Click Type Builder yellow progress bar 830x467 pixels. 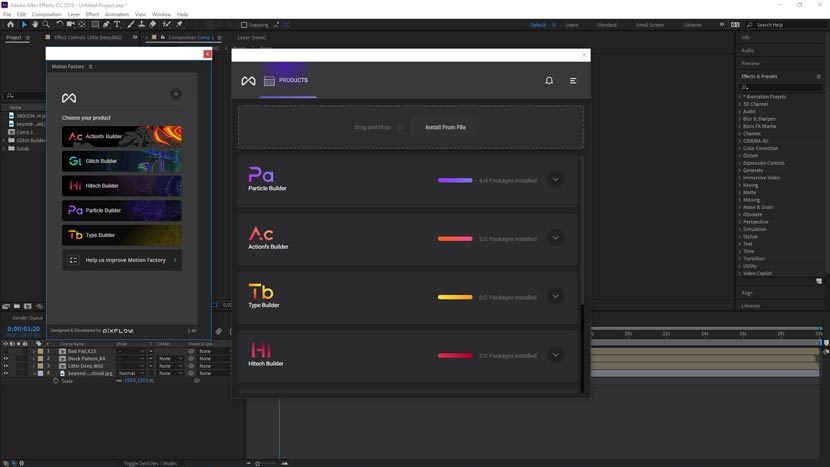click(x=455, y=297)
